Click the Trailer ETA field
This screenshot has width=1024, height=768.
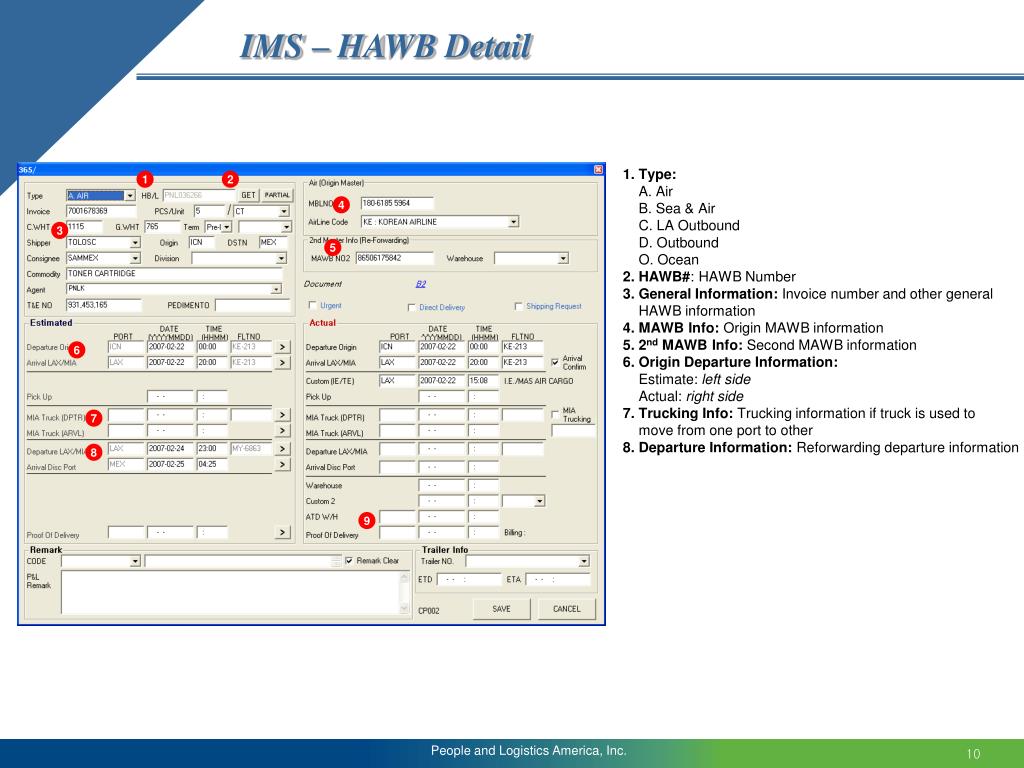(x=558, y=579)
